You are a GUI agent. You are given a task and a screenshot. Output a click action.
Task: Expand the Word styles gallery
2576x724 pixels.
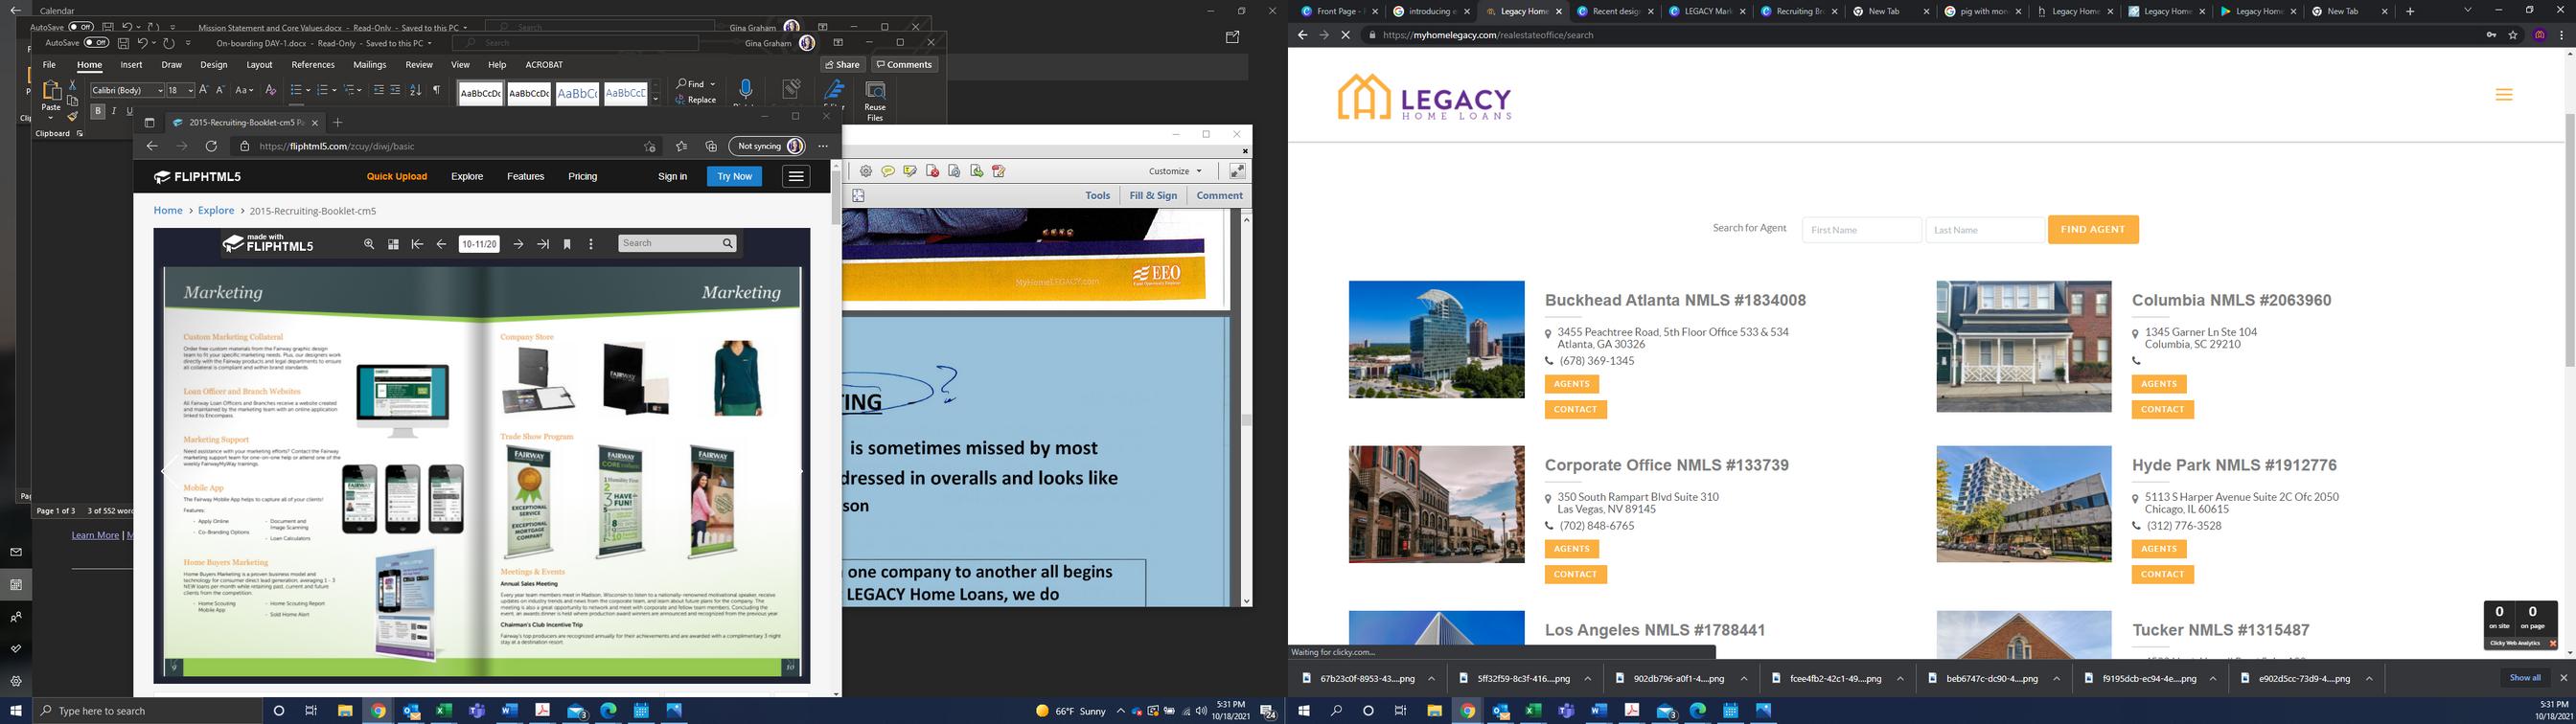pos(656,100)
